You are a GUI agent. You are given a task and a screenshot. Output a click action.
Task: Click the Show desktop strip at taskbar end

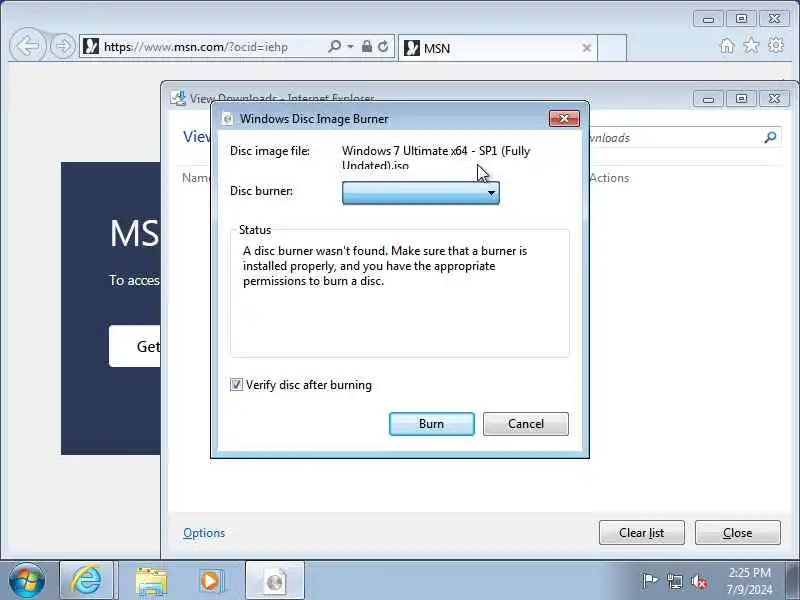pyautogui.click(x=793, y=580)
